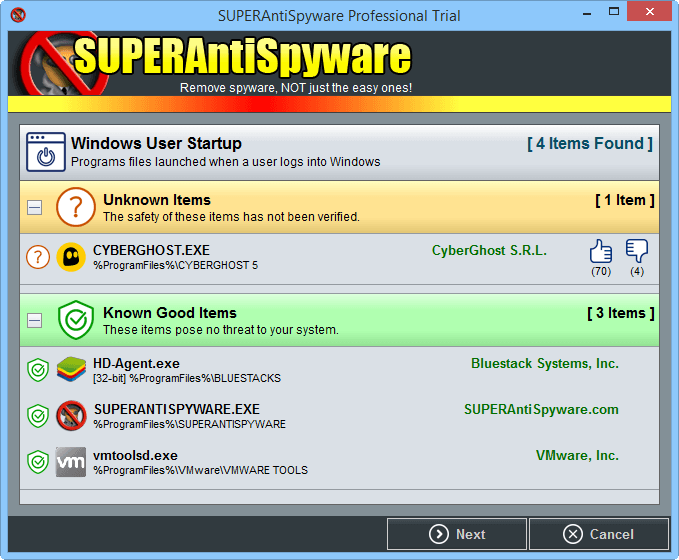This screenshot has height=560, width=679.
Task: Click the [ 3 Items ] count label
Action: 621,313
